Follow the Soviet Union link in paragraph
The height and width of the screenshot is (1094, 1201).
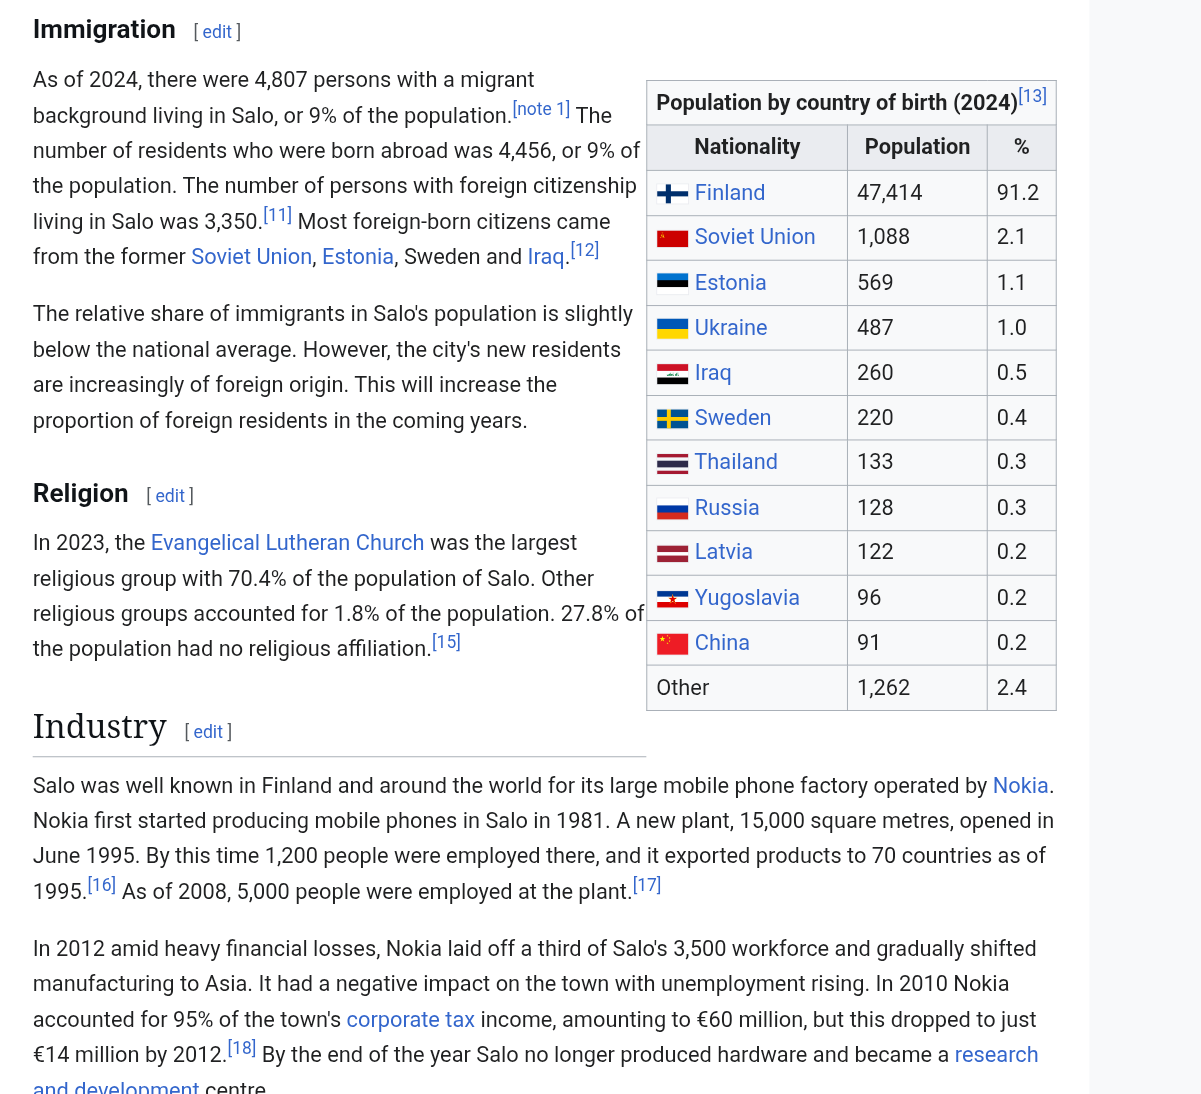point(251,257)
